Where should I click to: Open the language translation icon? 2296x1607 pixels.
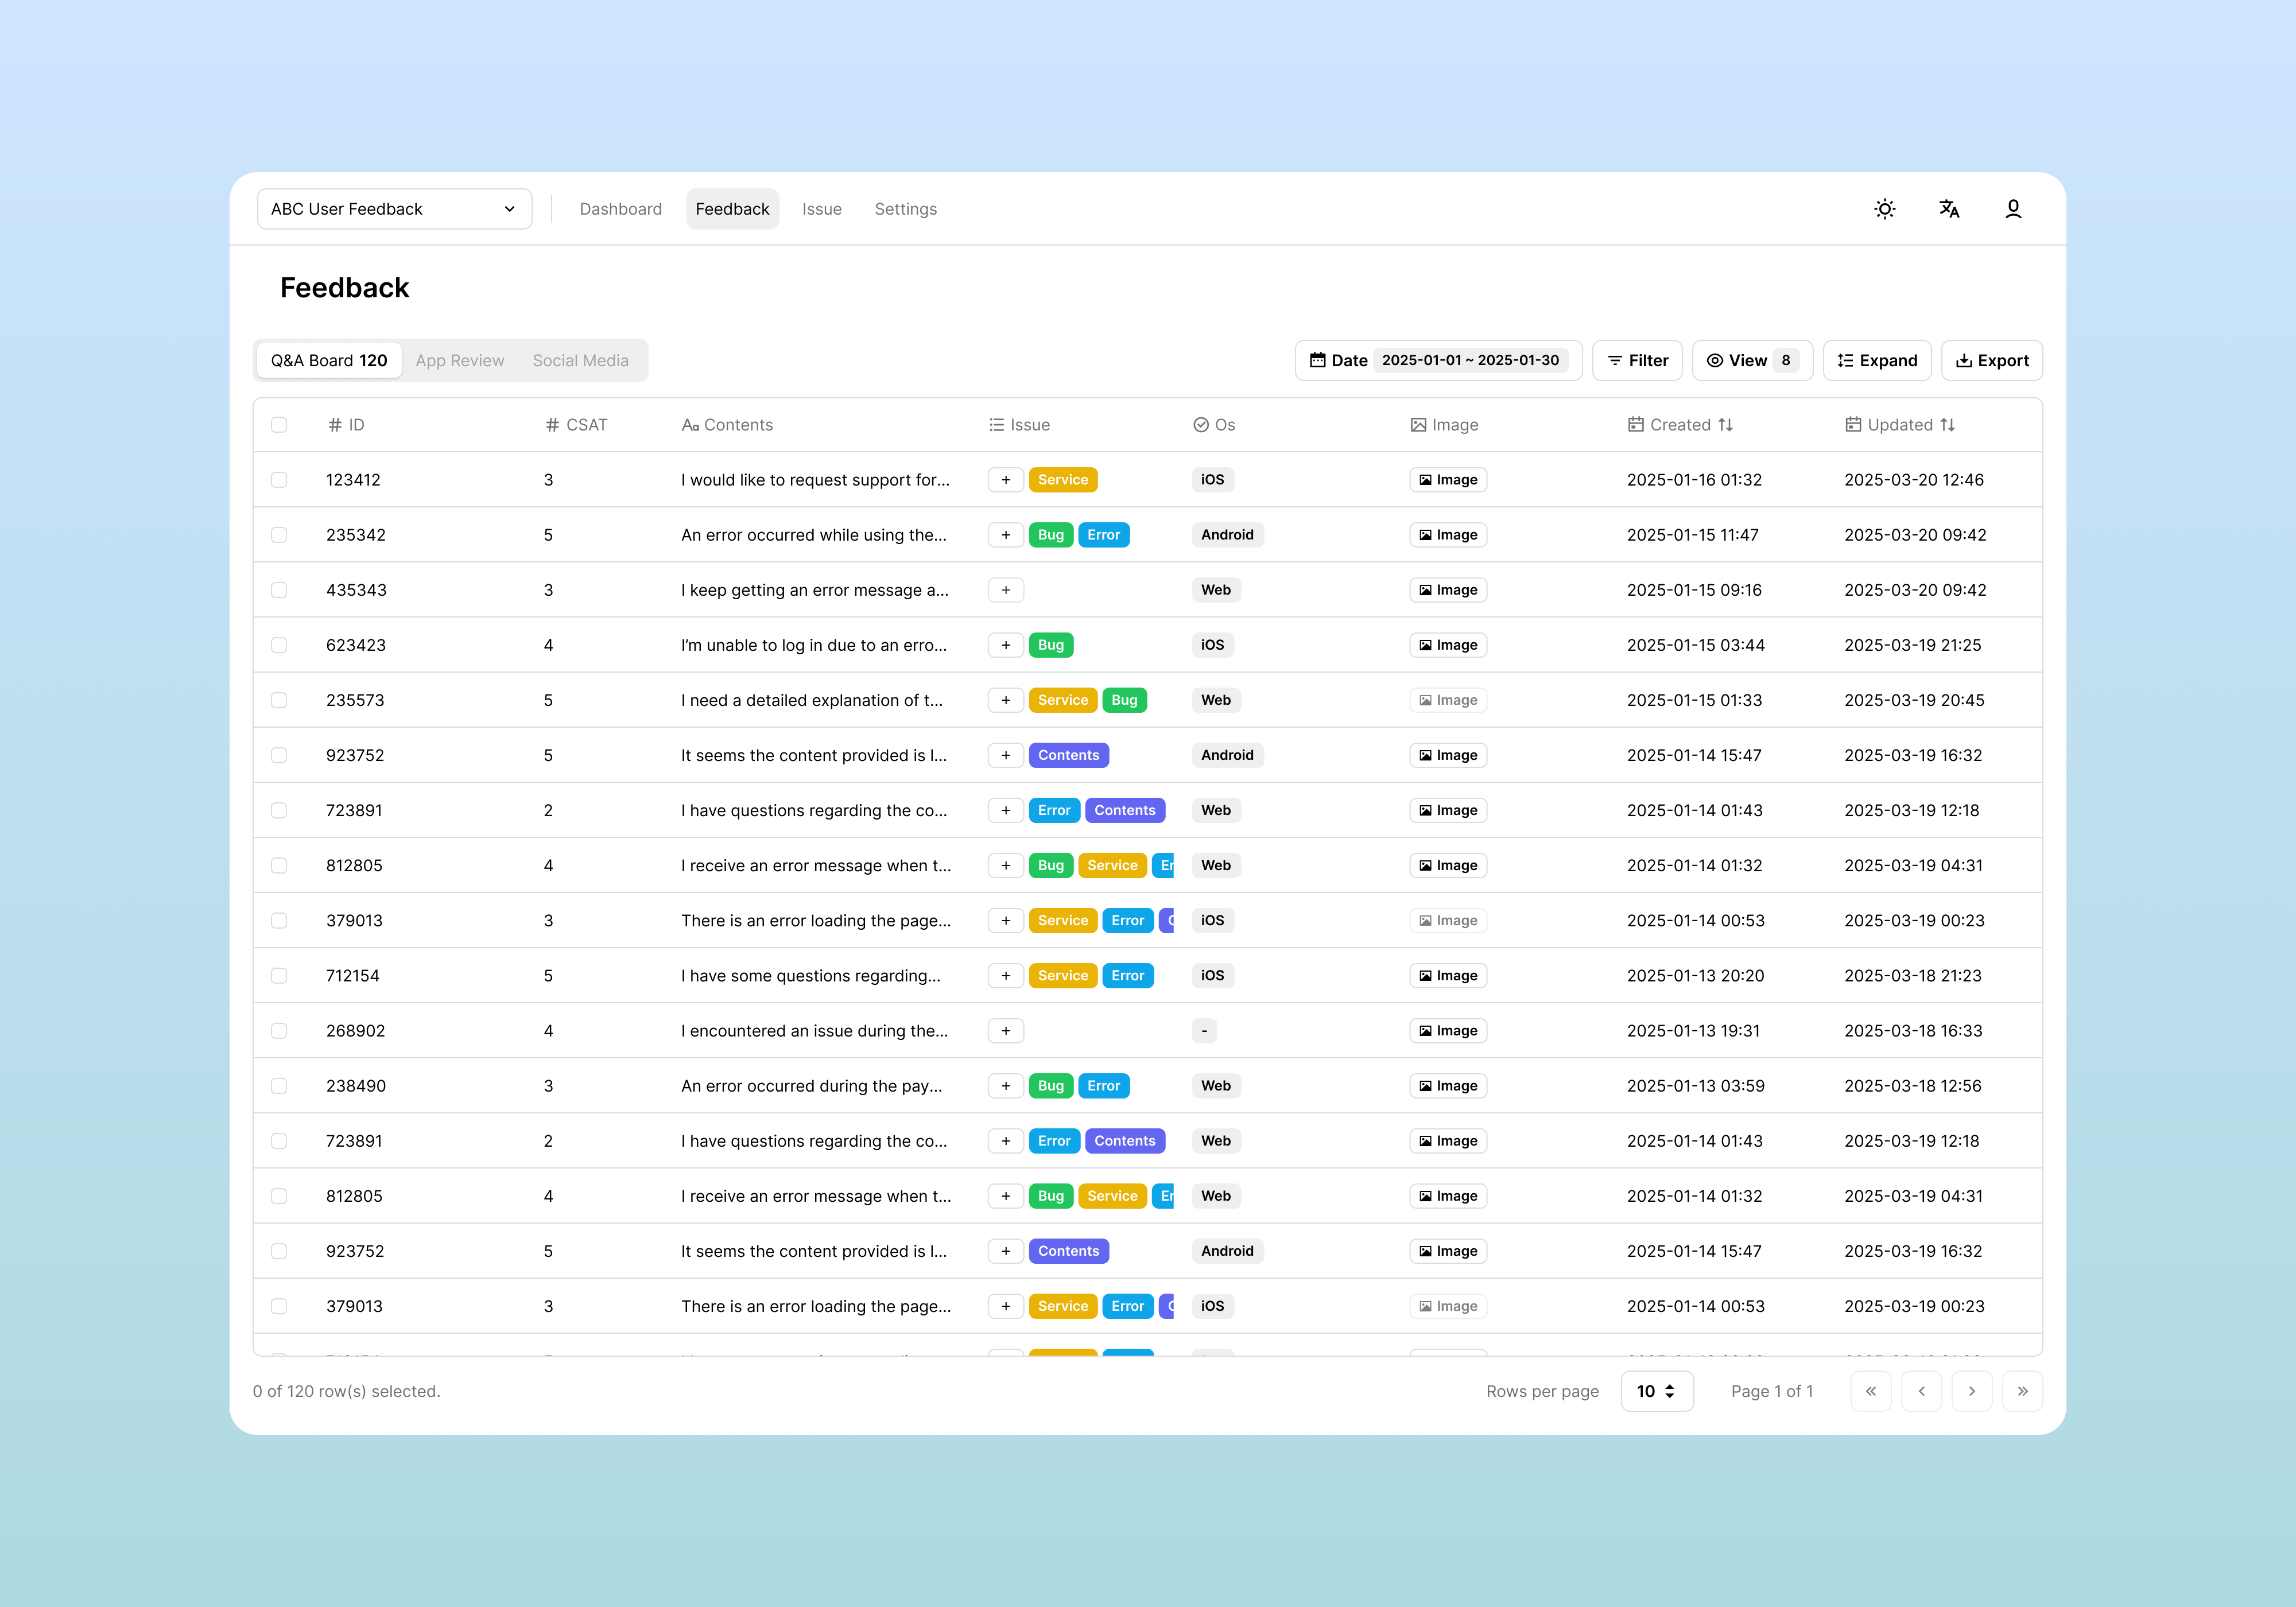(1948, 209)
